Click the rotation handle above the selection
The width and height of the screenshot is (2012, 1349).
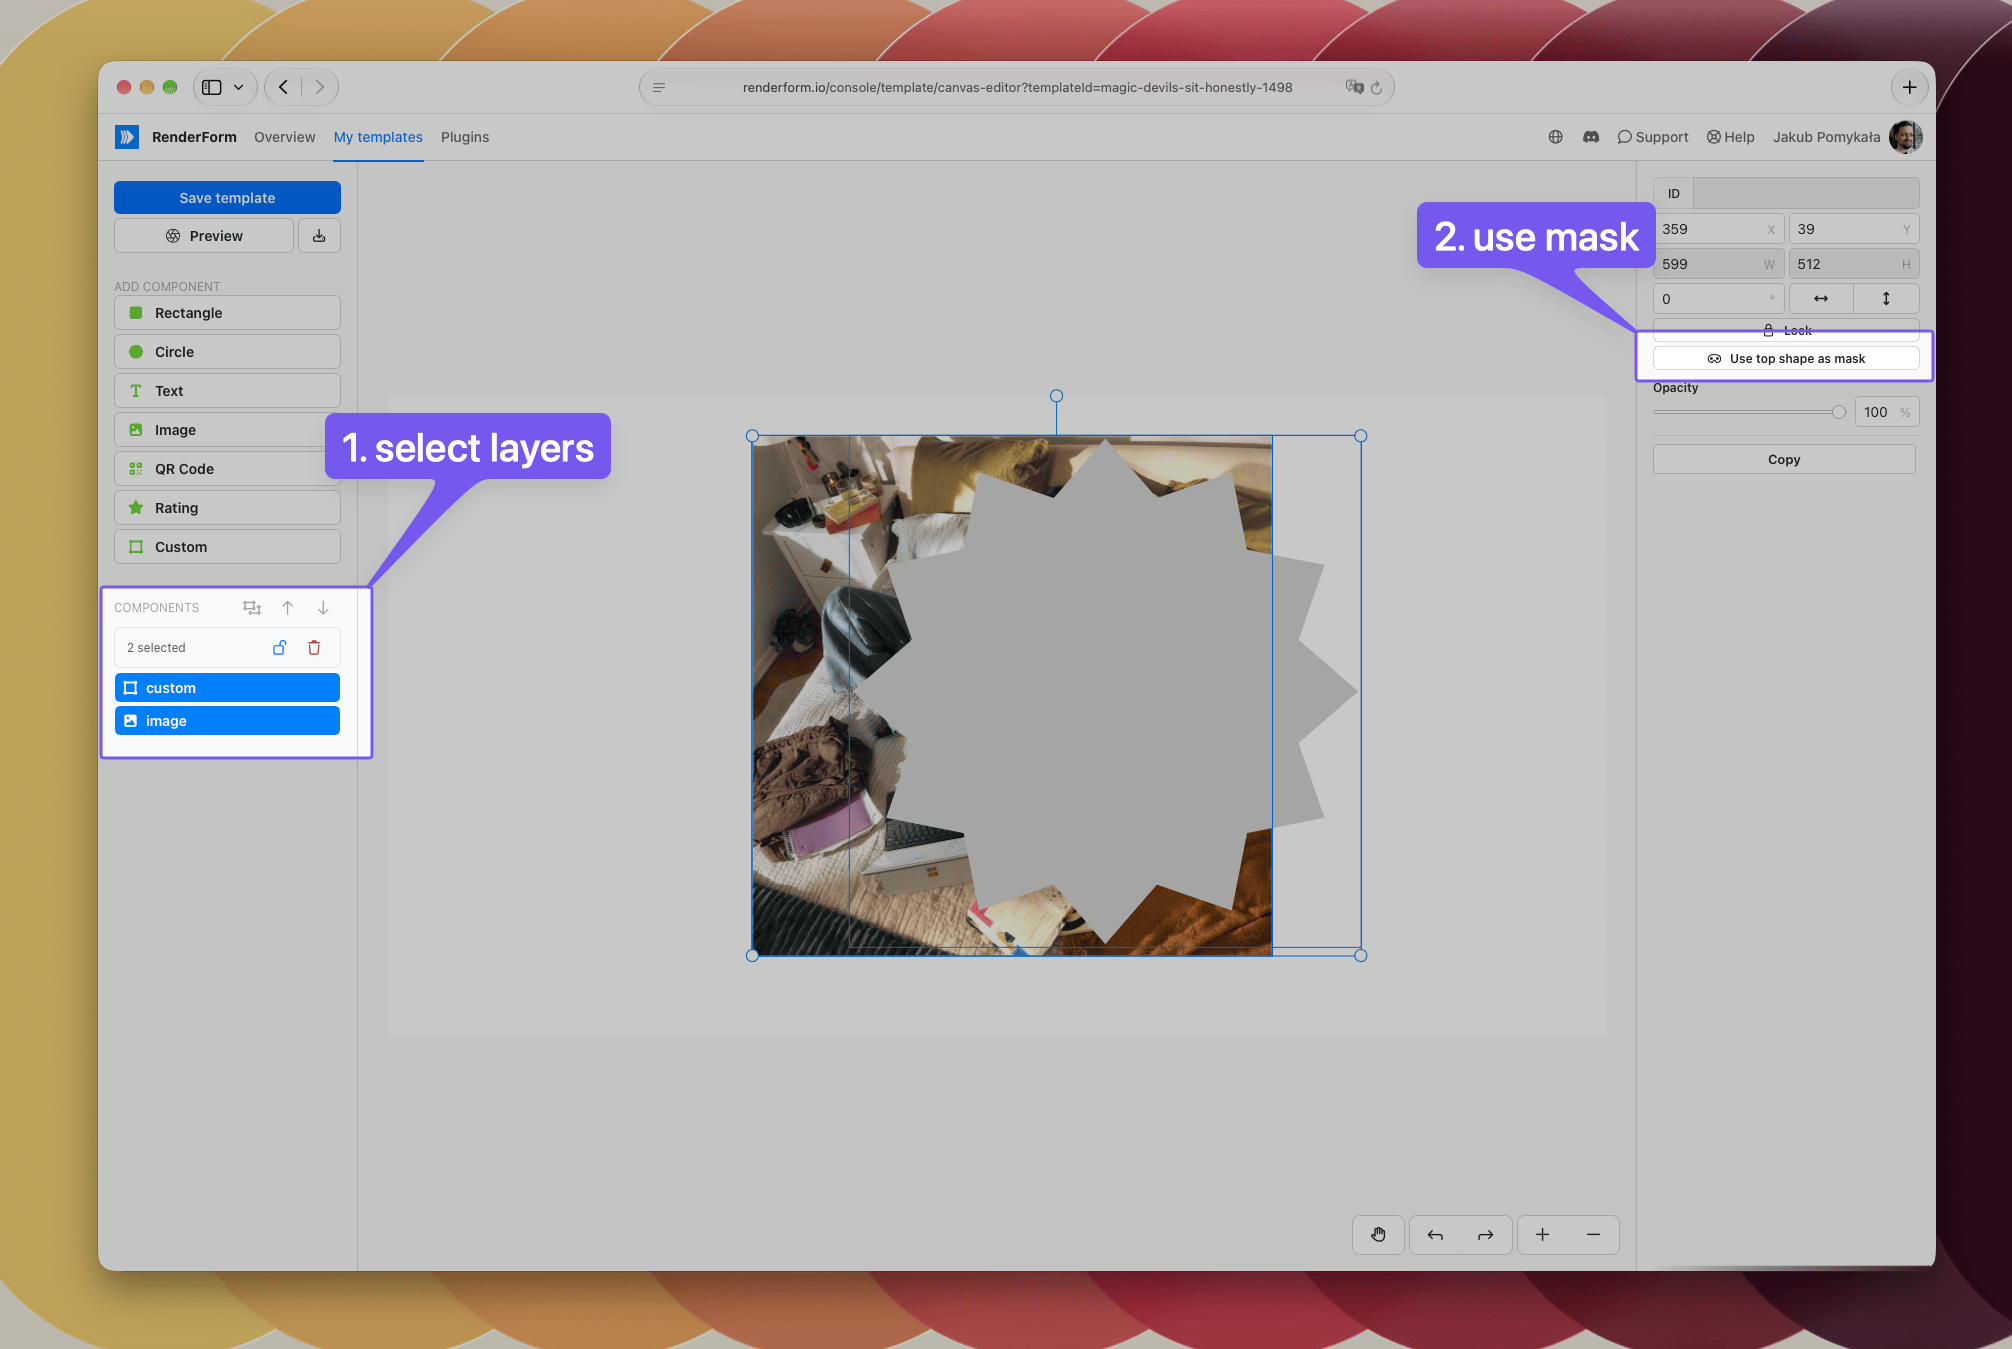1056,396
